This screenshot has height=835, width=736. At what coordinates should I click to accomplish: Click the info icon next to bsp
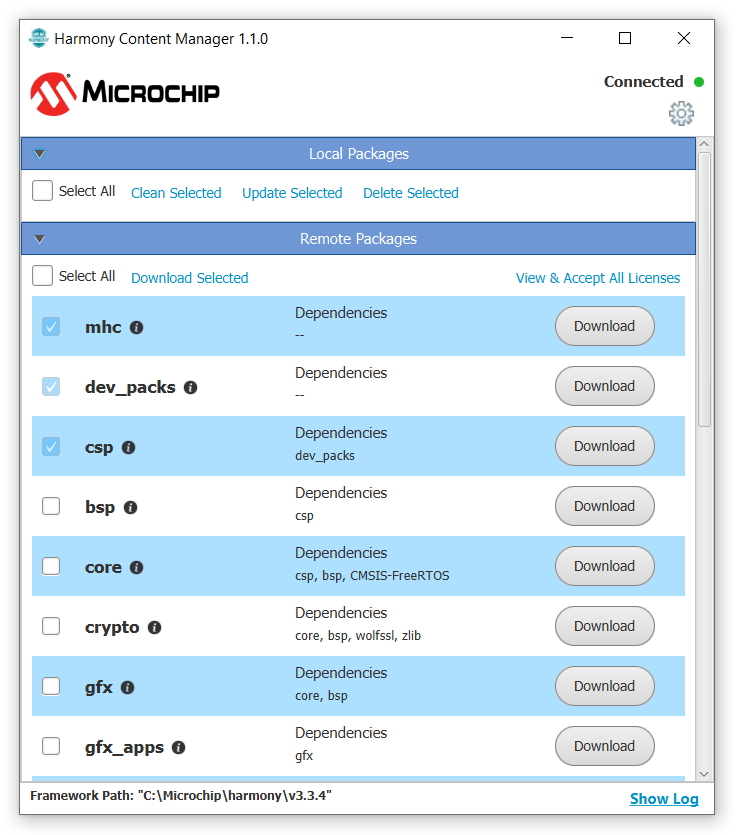click(130, 507)
